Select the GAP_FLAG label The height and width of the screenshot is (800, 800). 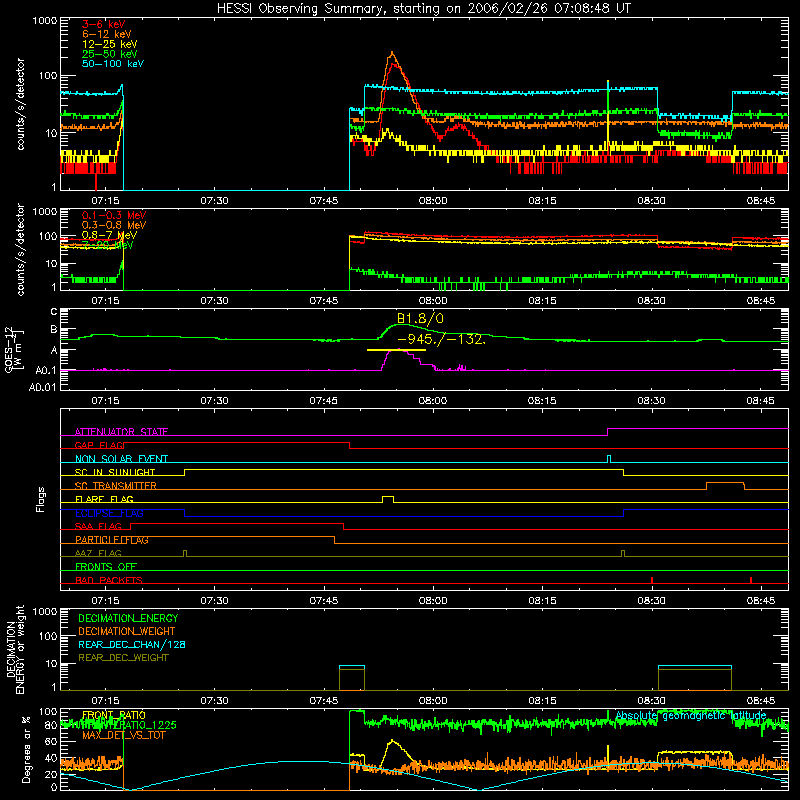pos(99,445)
